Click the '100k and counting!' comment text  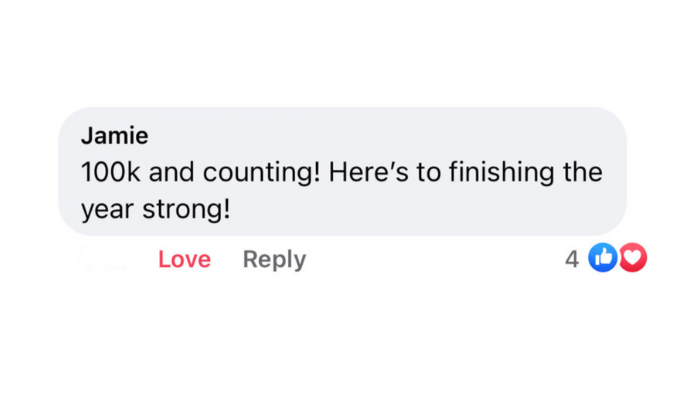click(199, 172)
